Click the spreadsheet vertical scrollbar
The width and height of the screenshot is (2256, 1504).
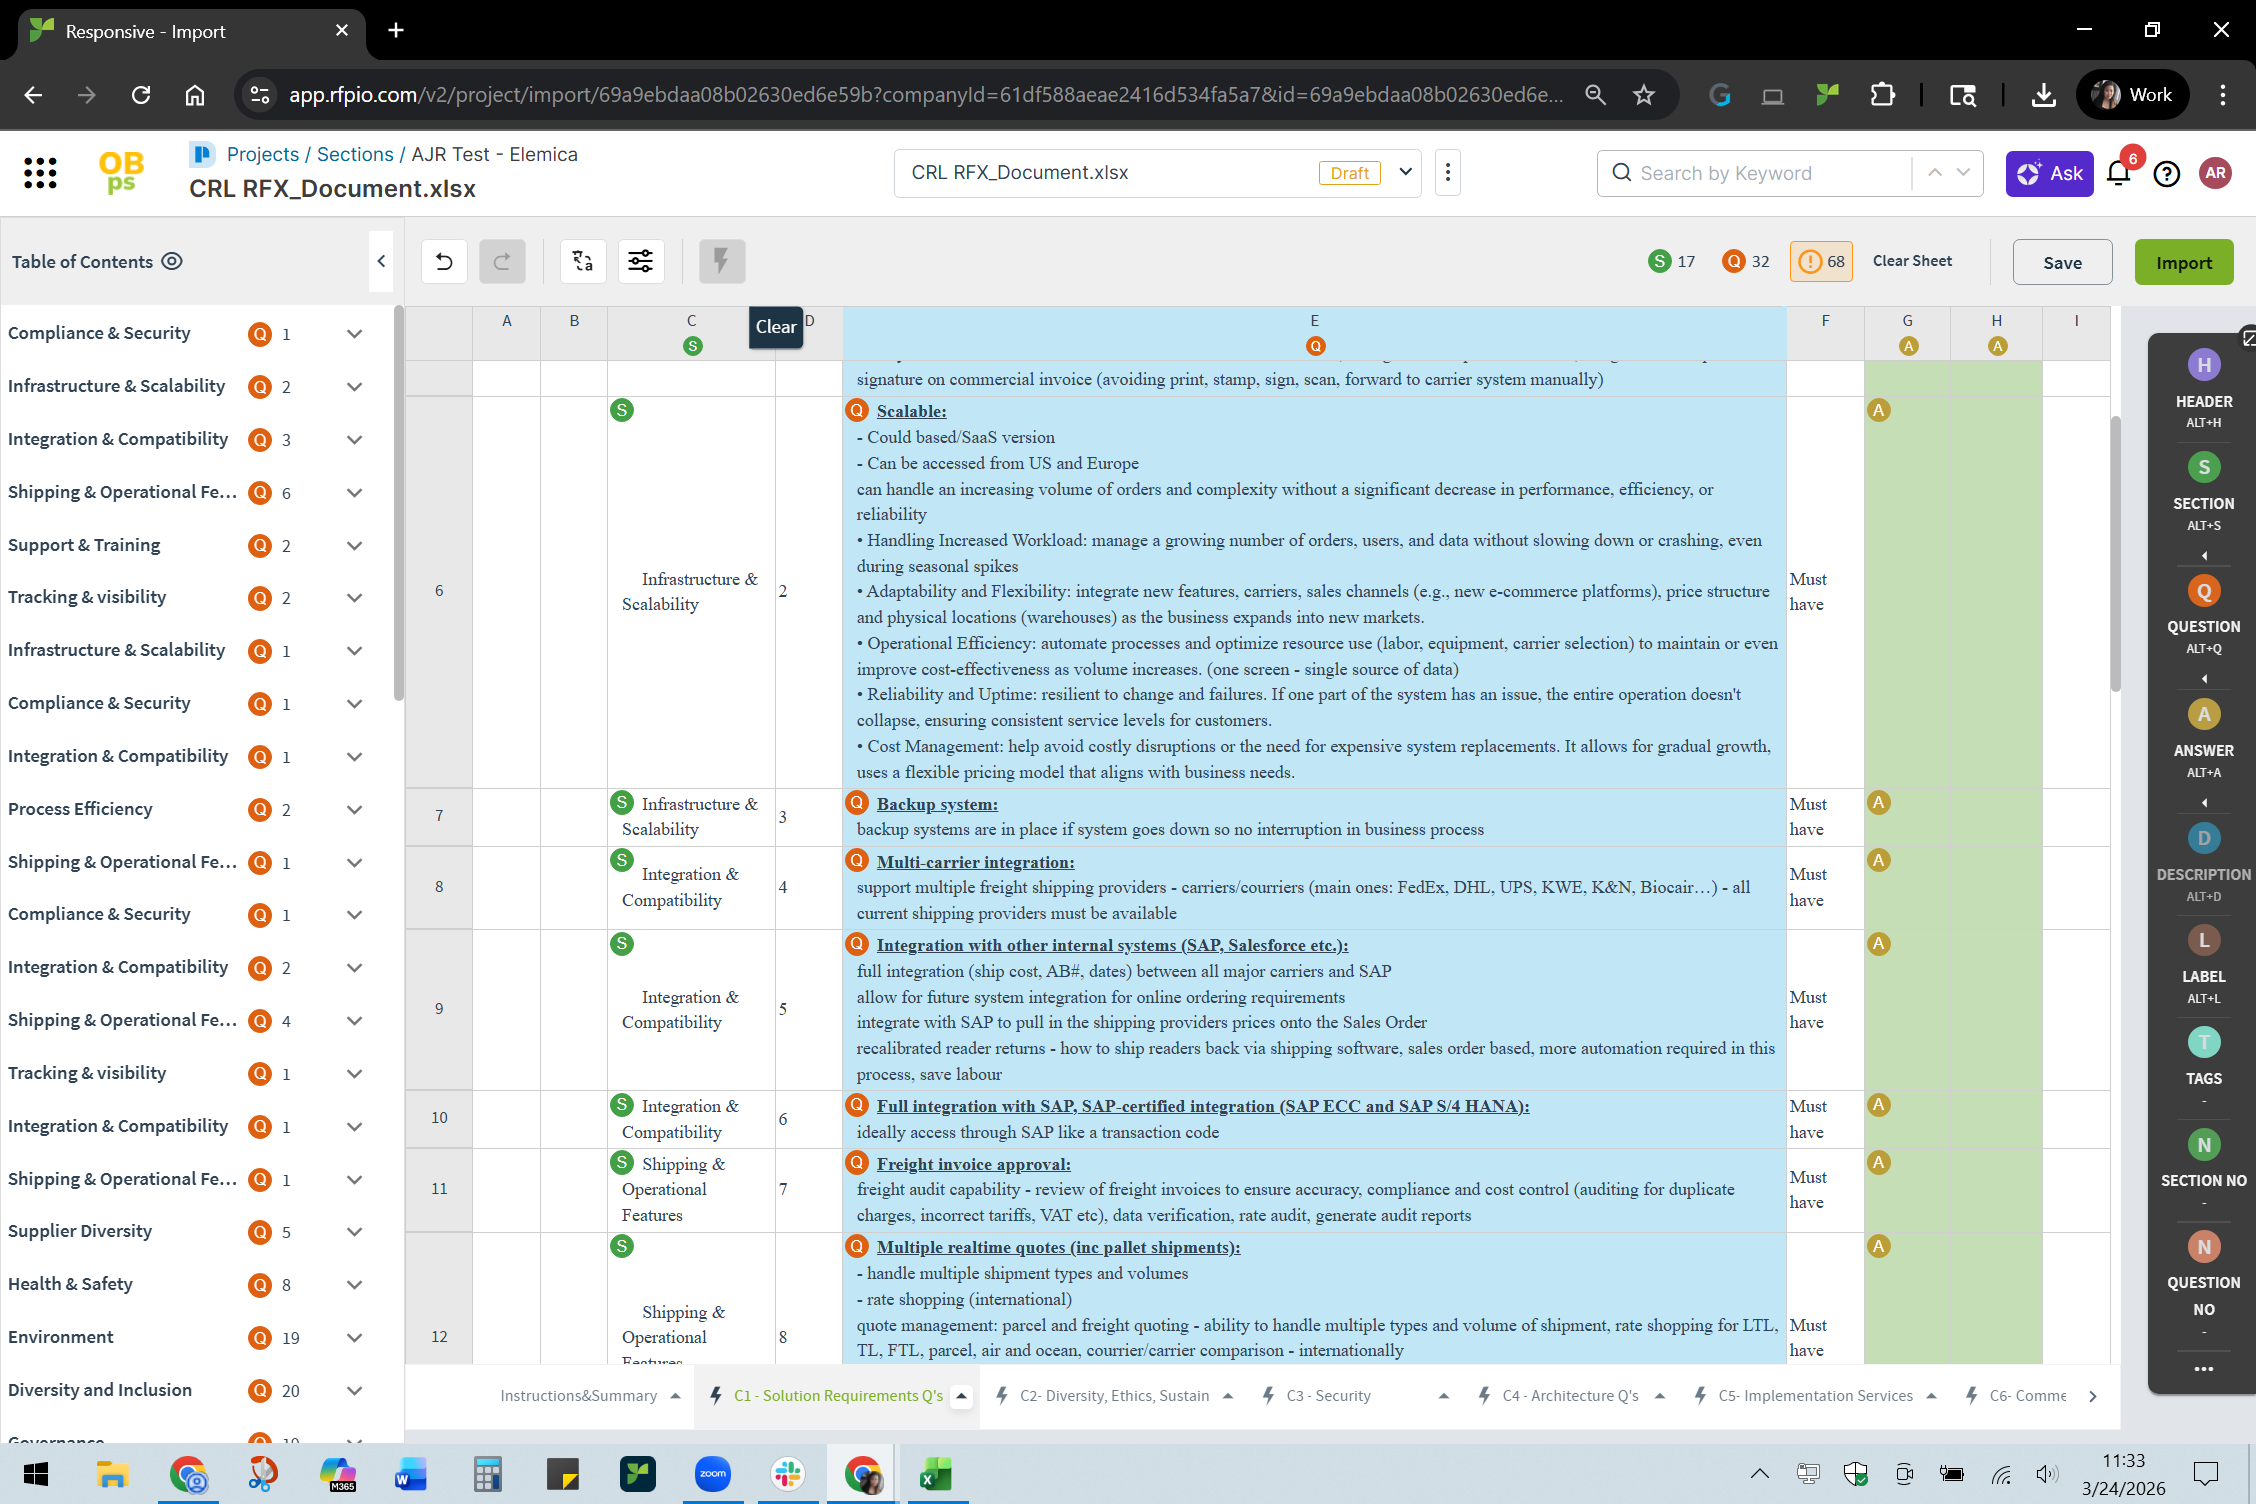click(2116, 553)
